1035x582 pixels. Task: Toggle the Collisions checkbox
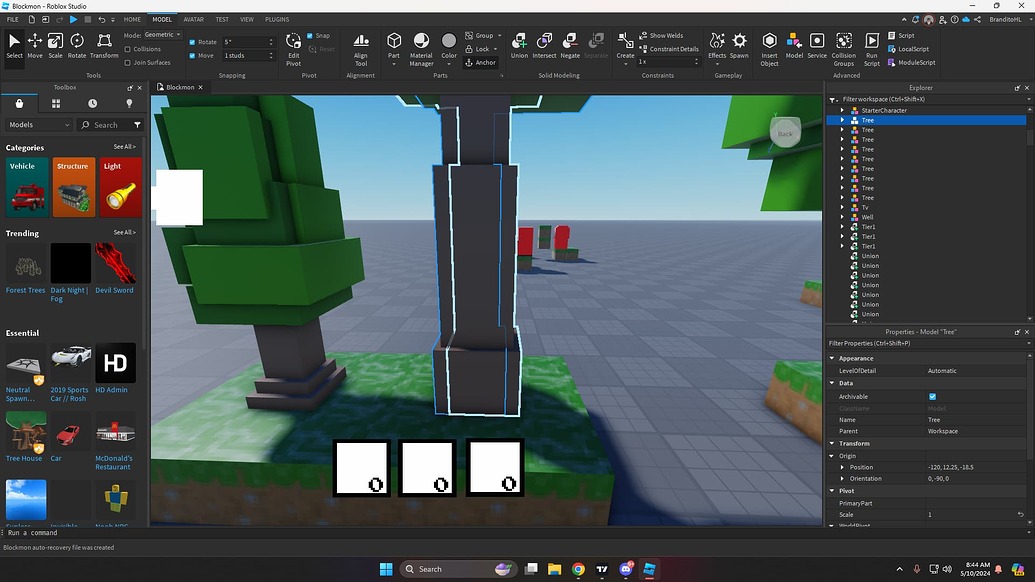click(127, 49)
